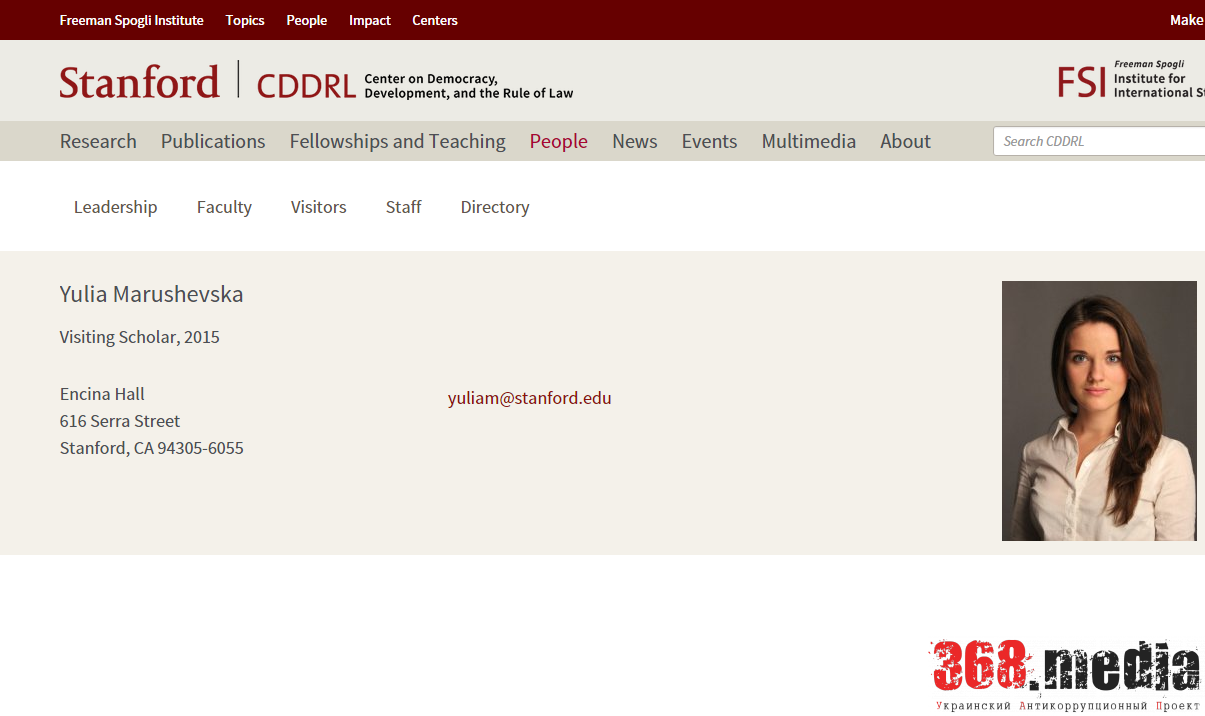The height and width of the screenshot is (716, 1205).
Task: Open Fellowships and Teaching section
Action: [x=397, y=141]
